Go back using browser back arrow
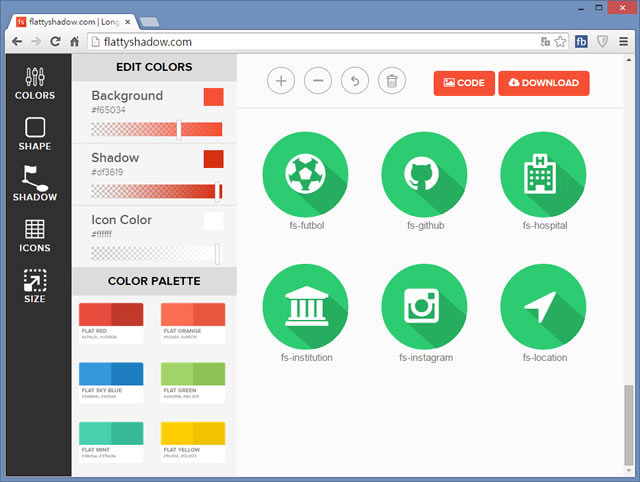 (x=17, y=42)
